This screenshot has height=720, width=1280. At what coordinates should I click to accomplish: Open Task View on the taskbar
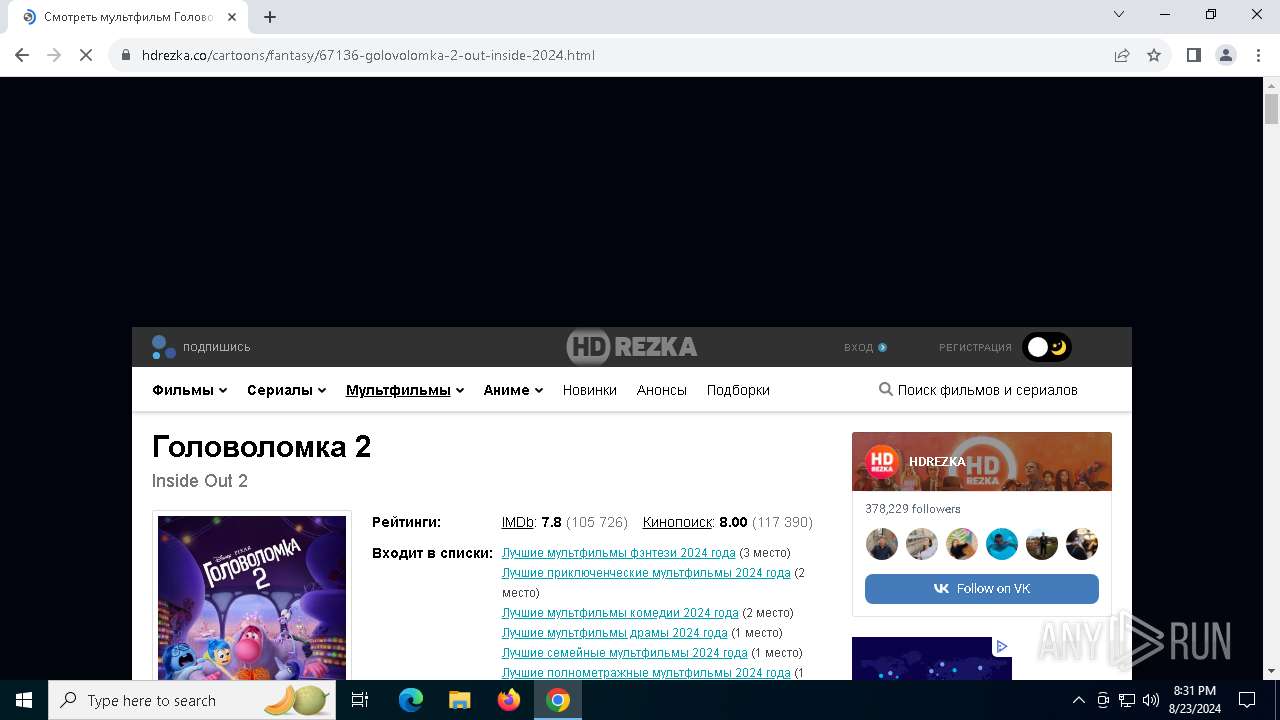[x=360, y=700]
